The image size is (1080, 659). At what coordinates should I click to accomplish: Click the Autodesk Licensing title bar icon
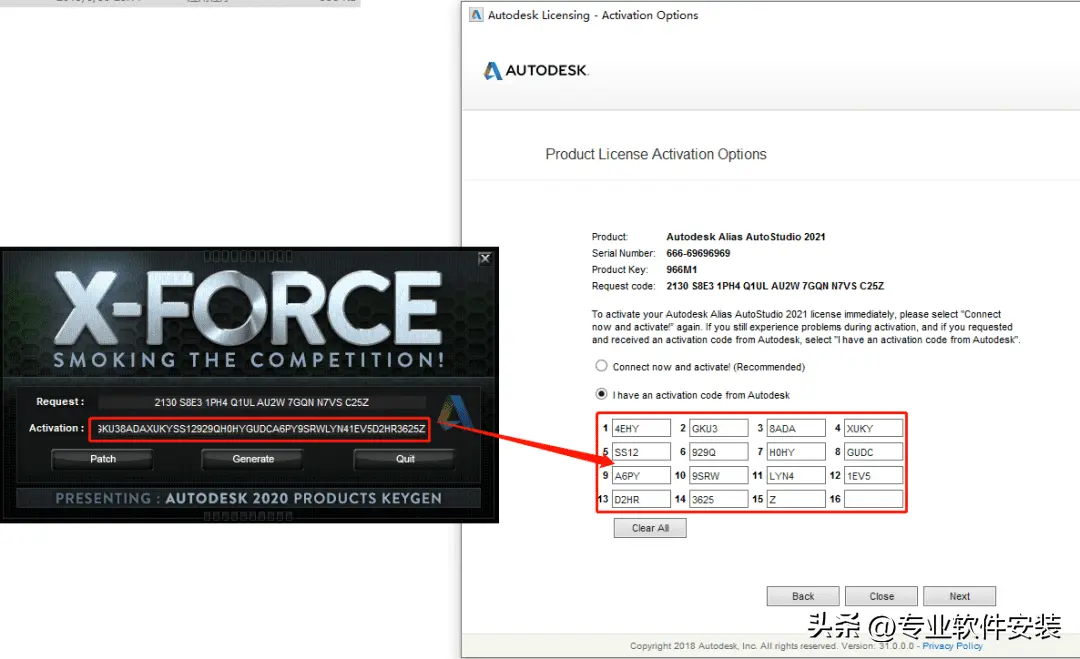[x=476, y=14]
